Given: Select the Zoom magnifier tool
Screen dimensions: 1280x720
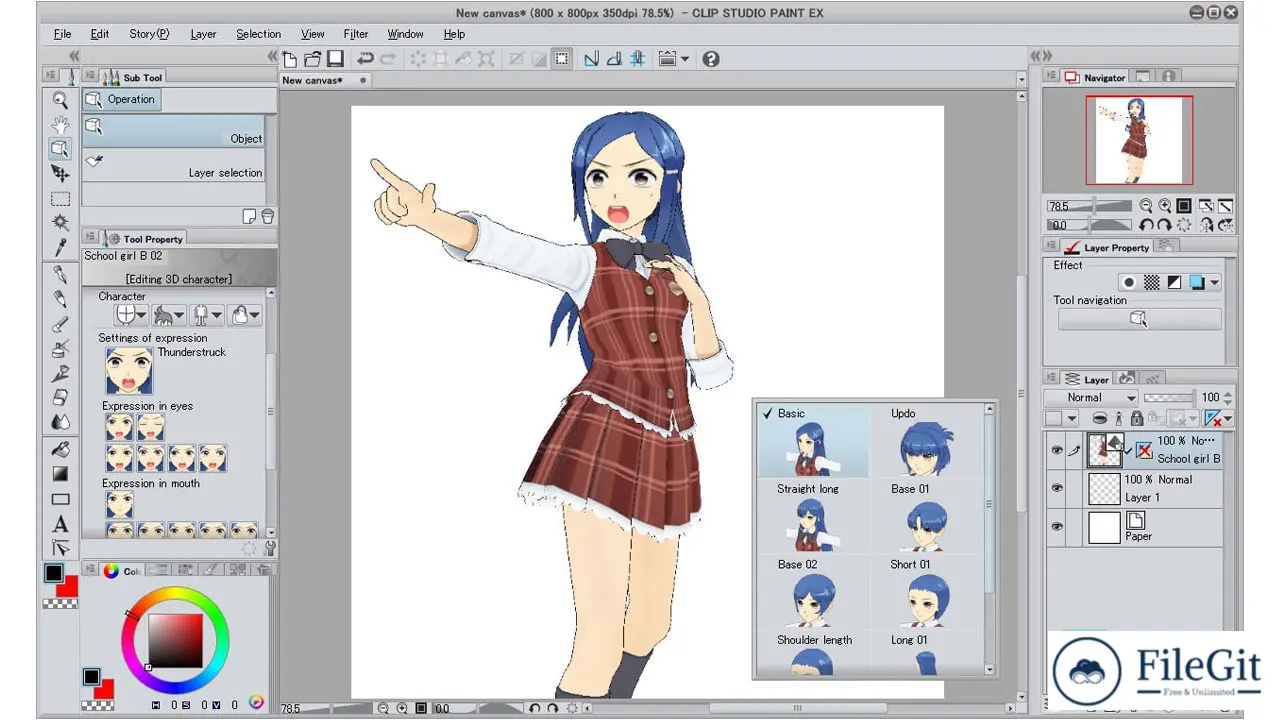Looking at the screenshot, I should click(60, 100).
